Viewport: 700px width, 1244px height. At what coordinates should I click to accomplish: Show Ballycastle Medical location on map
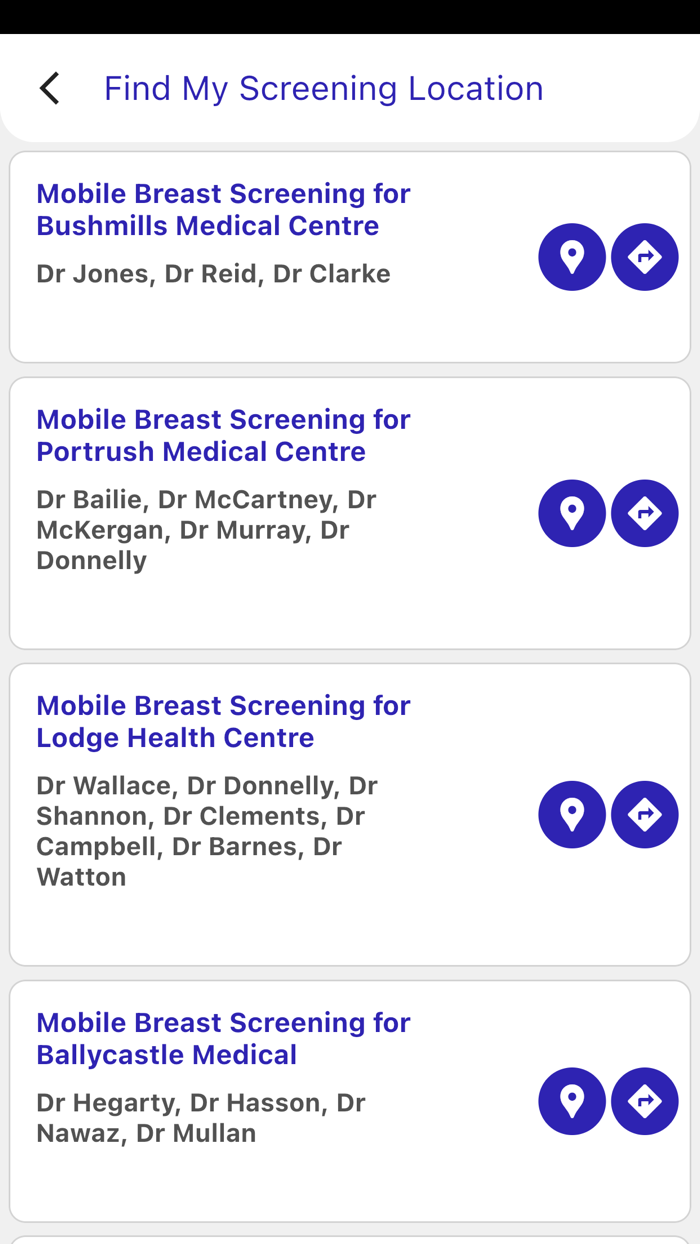(572, 1101)
